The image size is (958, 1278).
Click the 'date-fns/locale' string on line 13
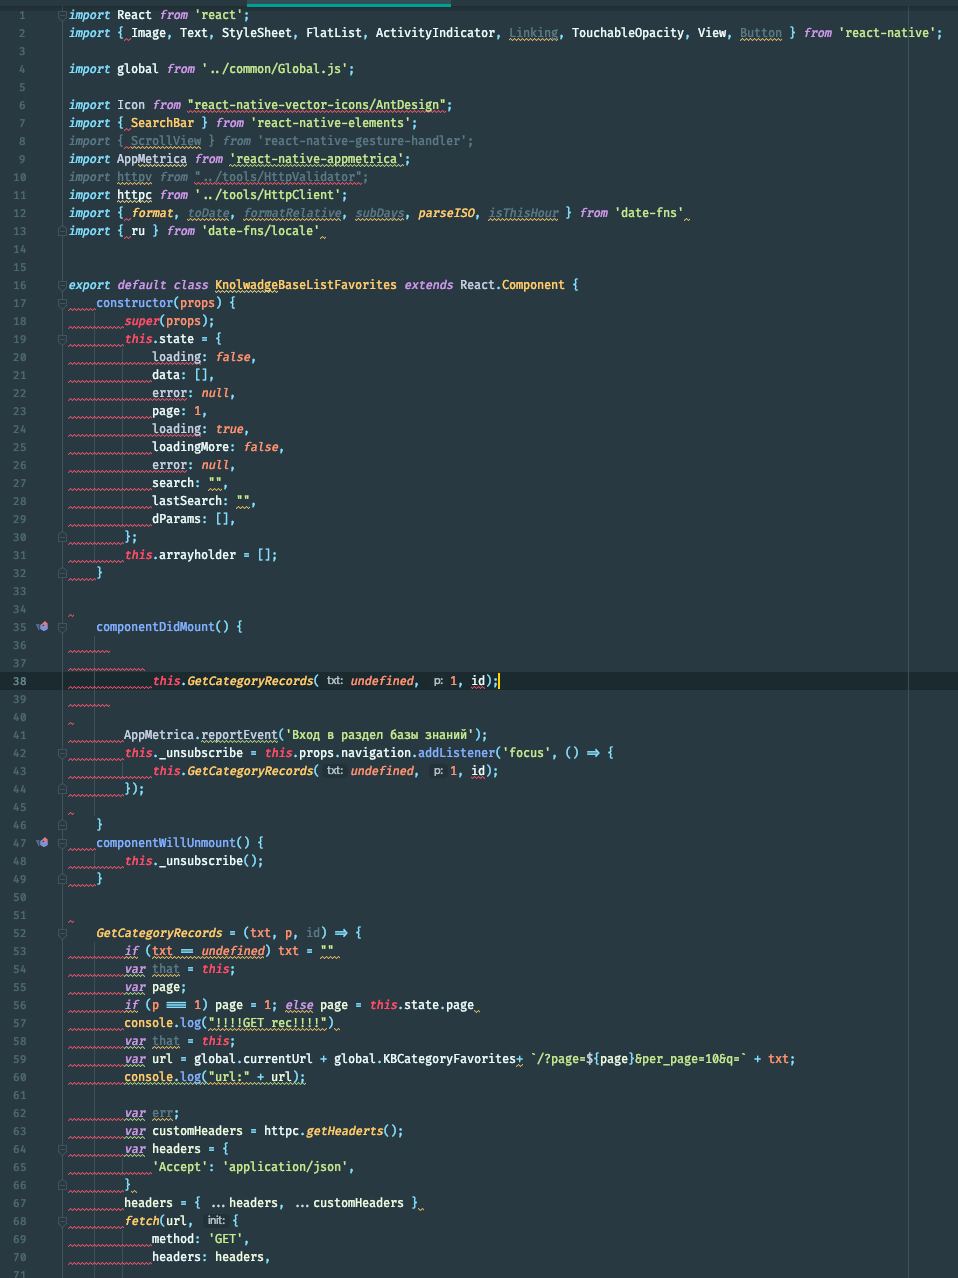pyautogui.click(x=260, y=231)
